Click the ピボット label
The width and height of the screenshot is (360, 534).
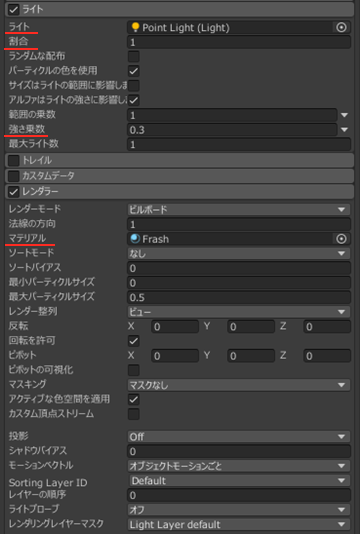point(22,355)
